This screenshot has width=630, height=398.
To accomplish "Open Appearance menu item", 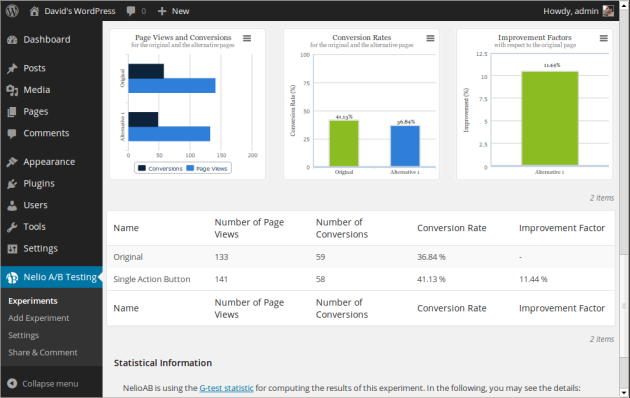I will (x=49, y=162).
